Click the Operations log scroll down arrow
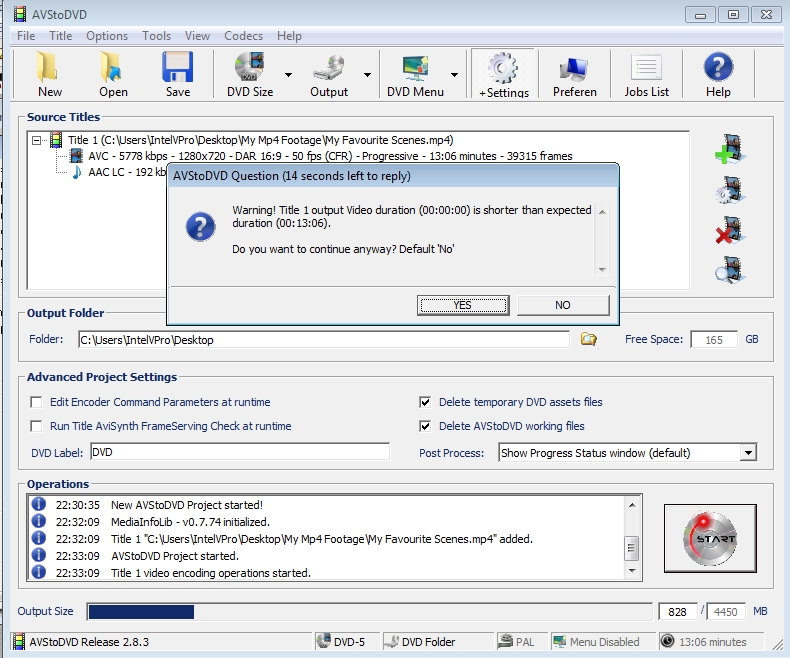Viewport: 790px width, 658px height. coord(632,571)
